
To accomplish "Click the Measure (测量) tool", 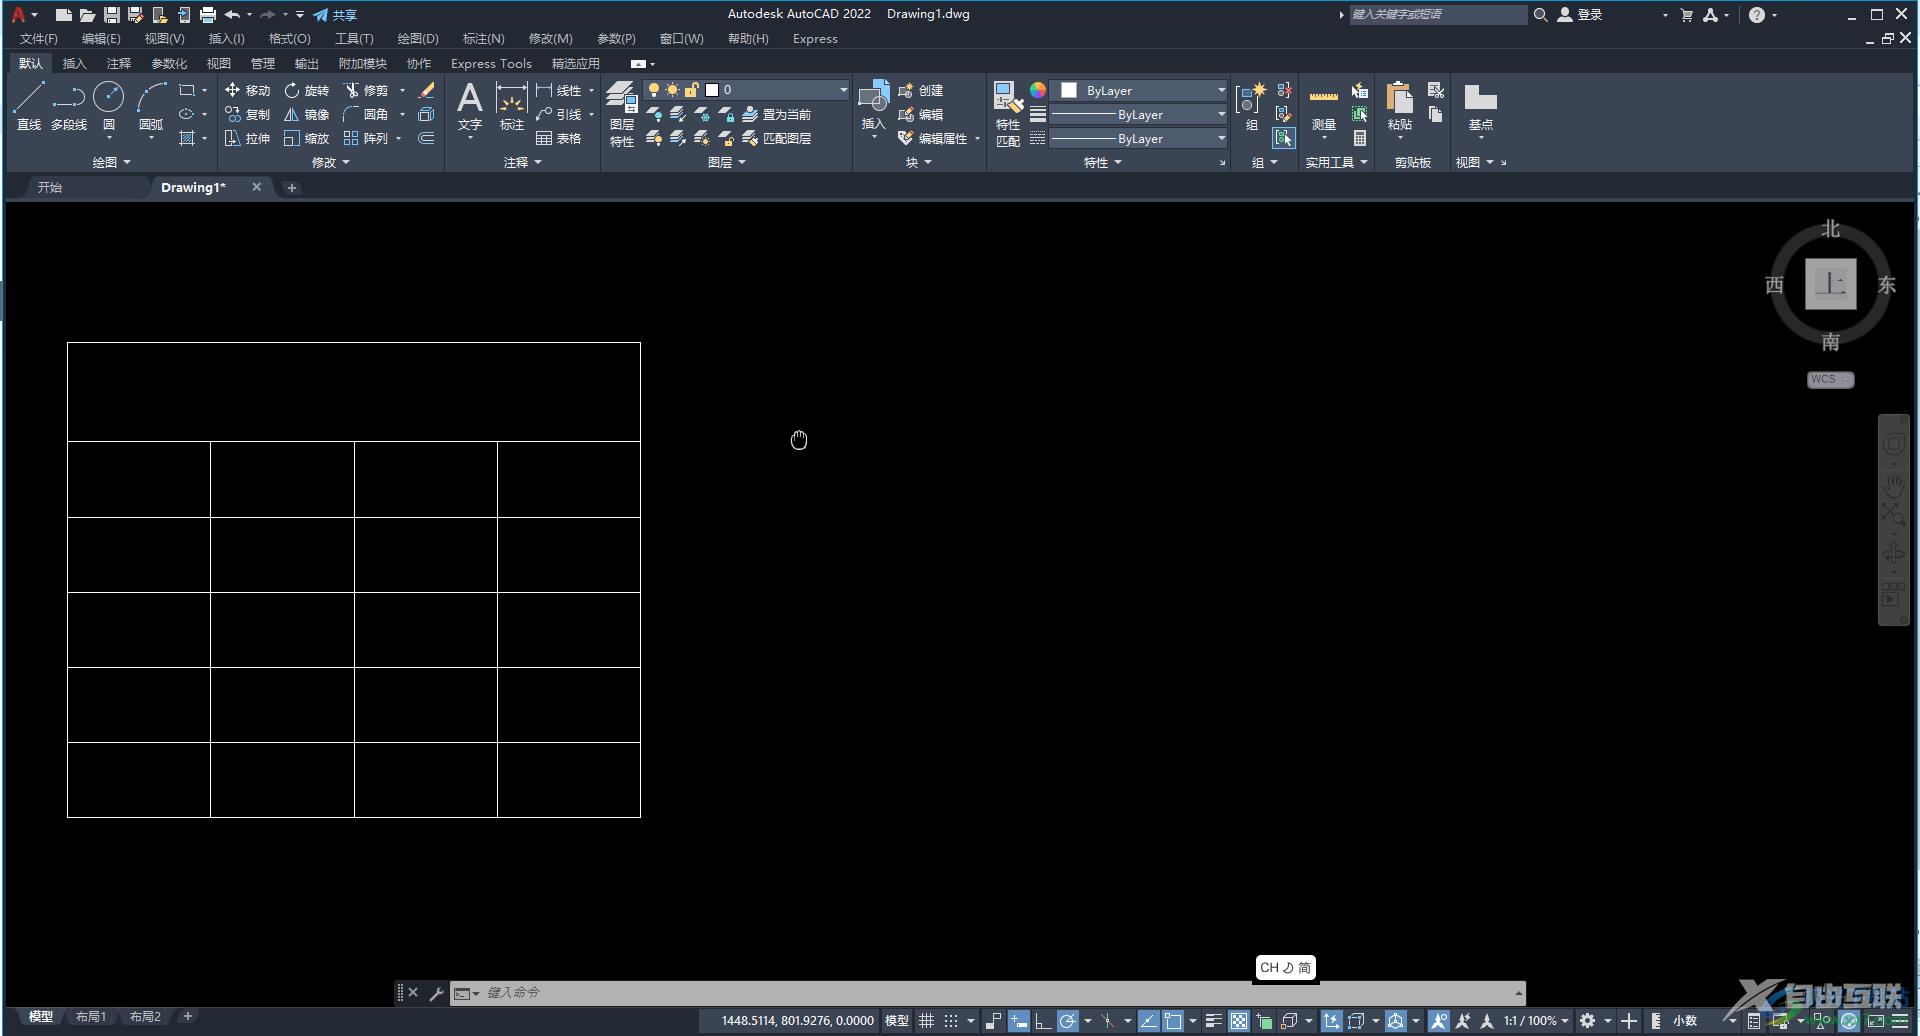I will coord(1323,106).
